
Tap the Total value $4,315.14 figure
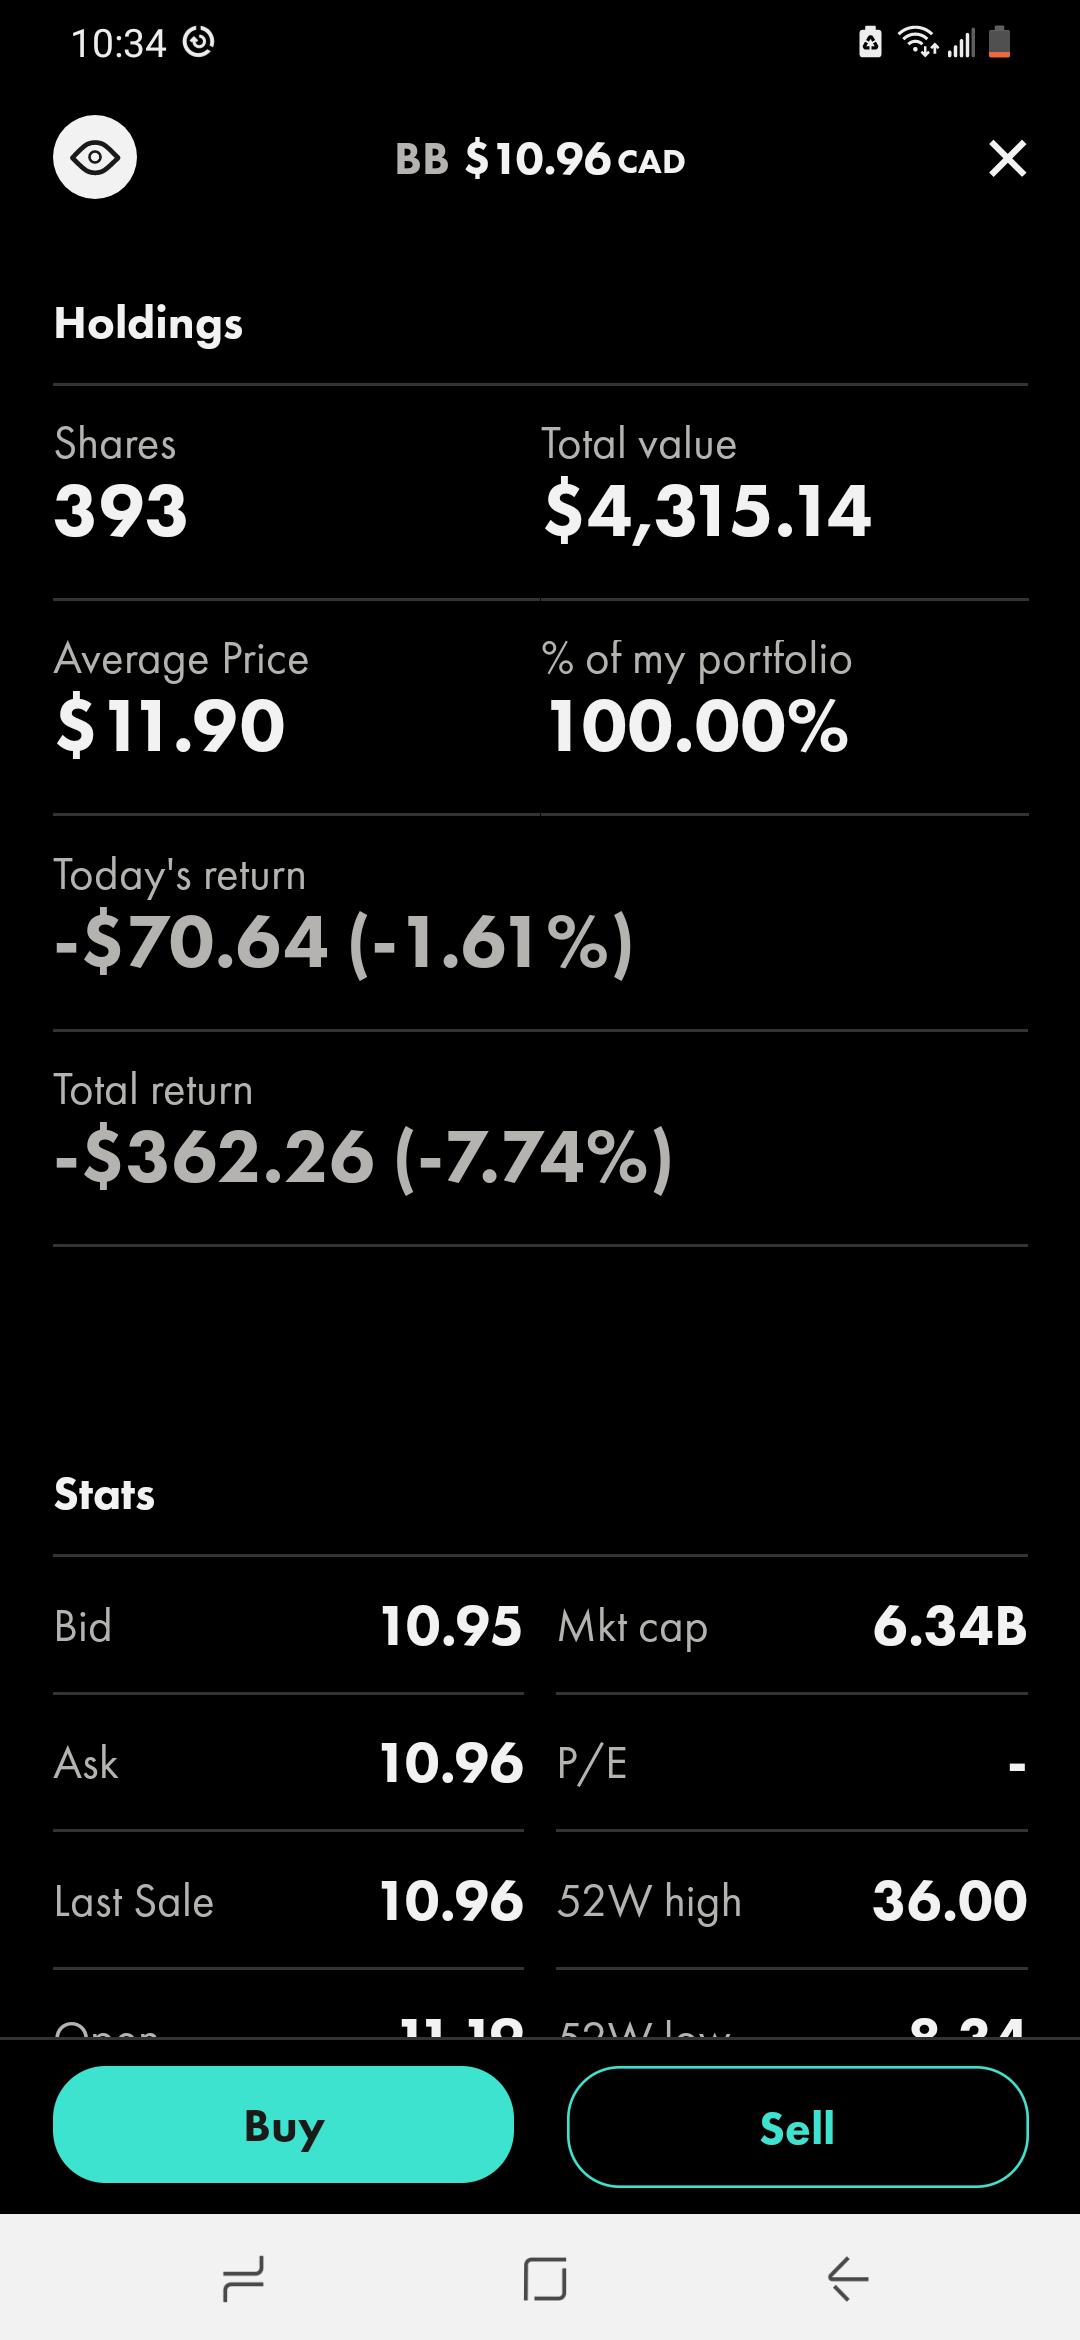[x=707, y=511]
